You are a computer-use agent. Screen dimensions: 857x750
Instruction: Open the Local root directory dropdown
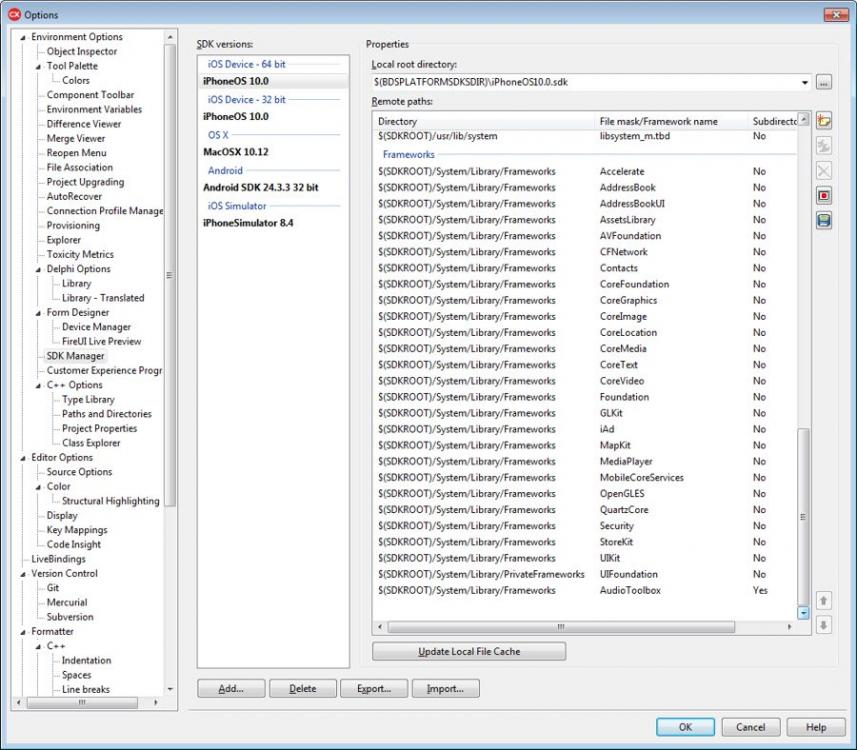point(805,83)
